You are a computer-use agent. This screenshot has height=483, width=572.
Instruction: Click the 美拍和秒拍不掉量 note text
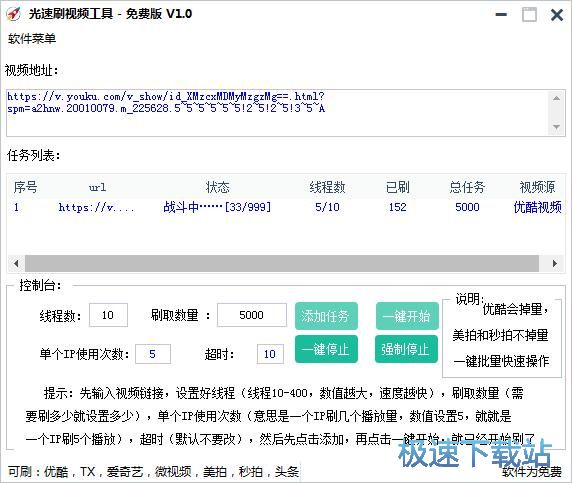[500, 335]
